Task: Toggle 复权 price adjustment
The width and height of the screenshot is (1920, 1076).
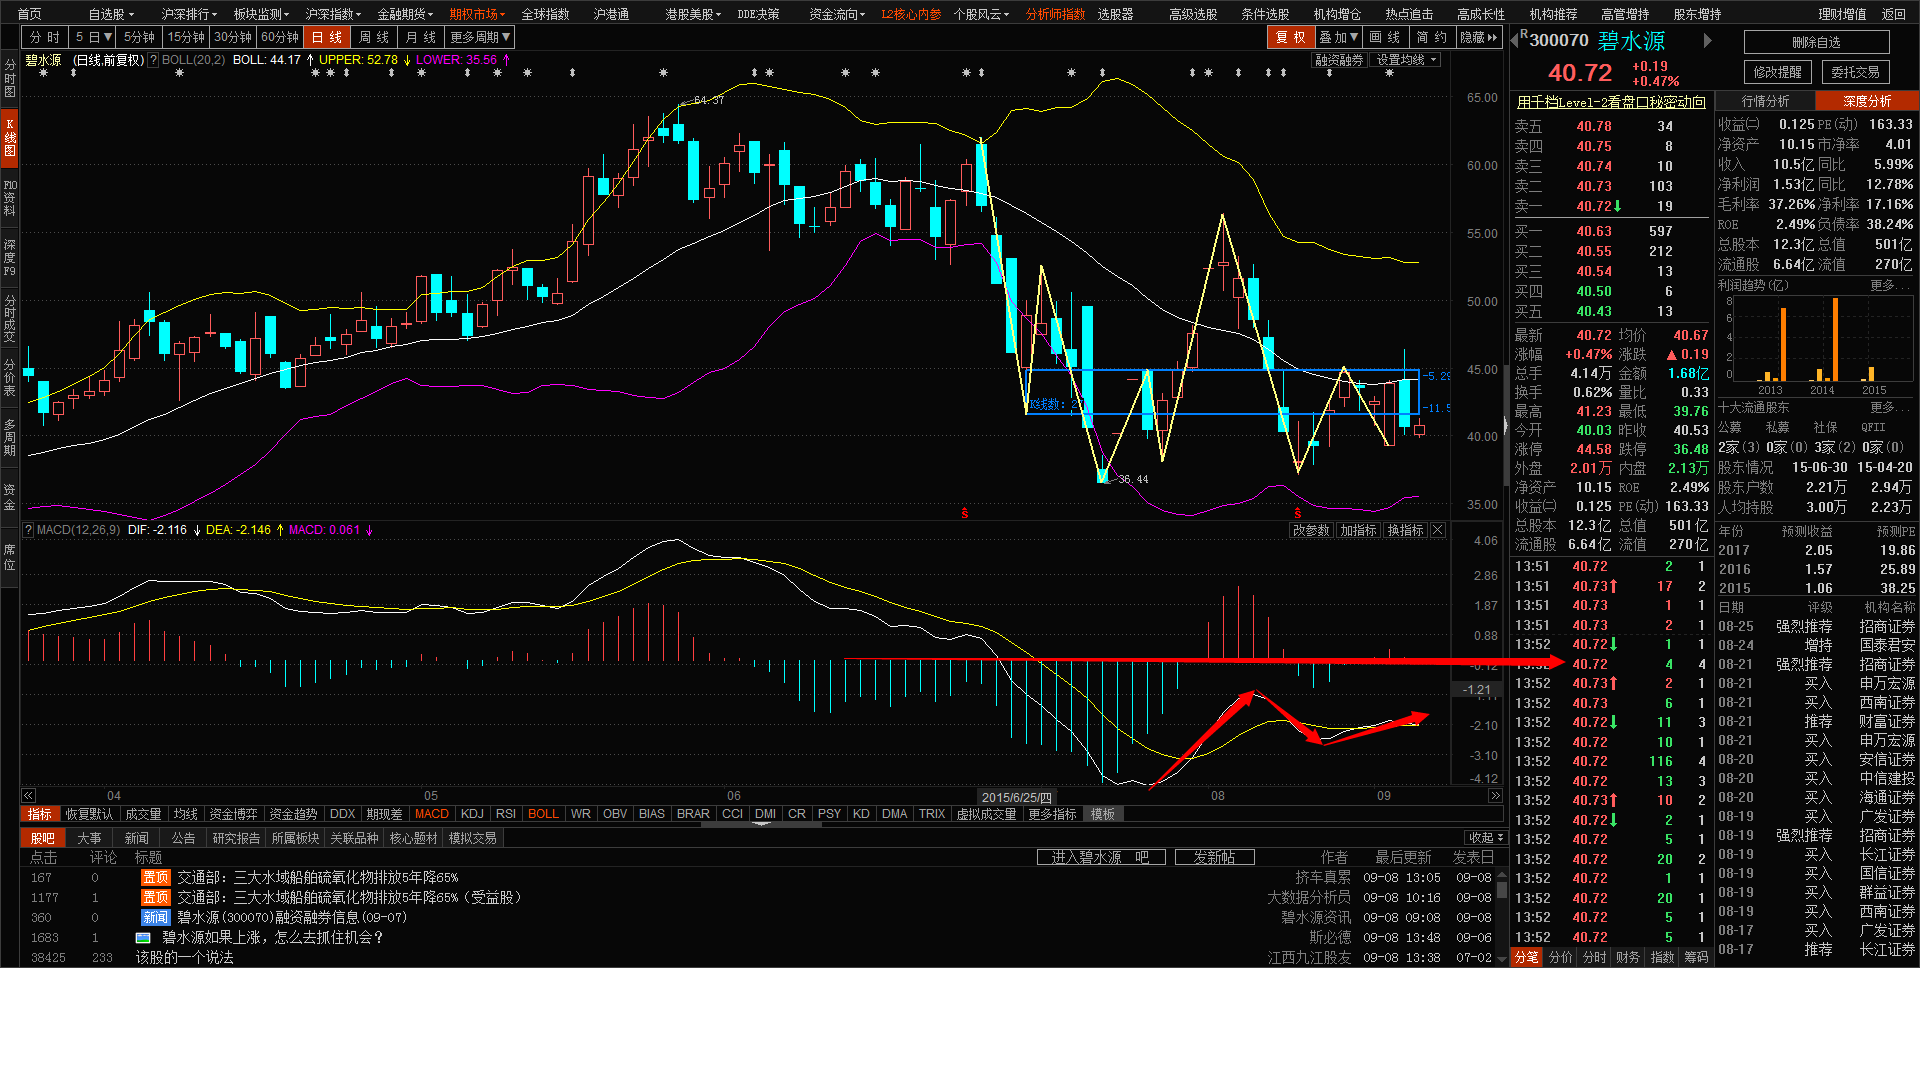Action: [x=1290, y=37]
